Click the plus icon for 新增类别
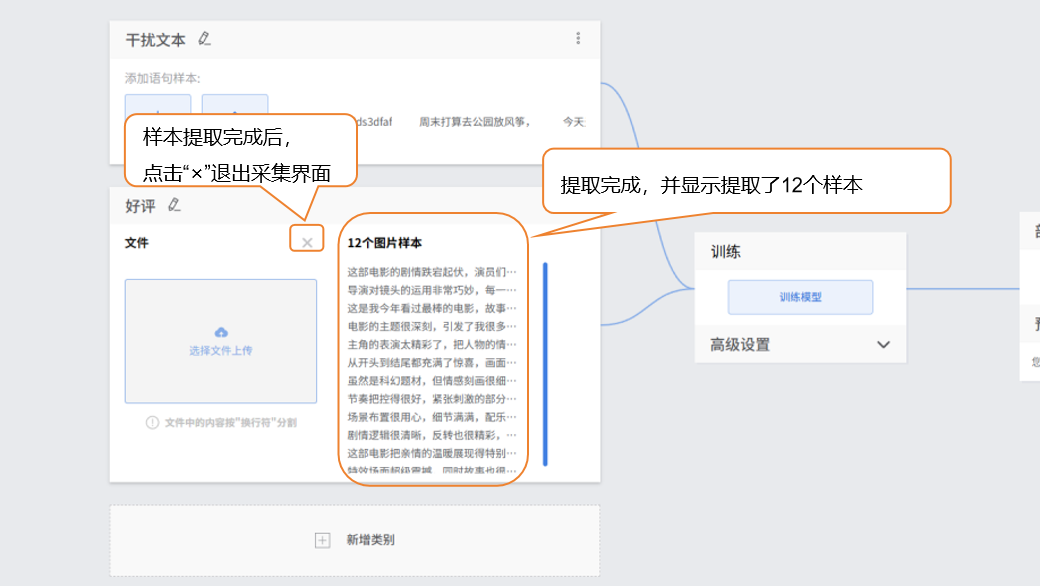 pos(322,540)
